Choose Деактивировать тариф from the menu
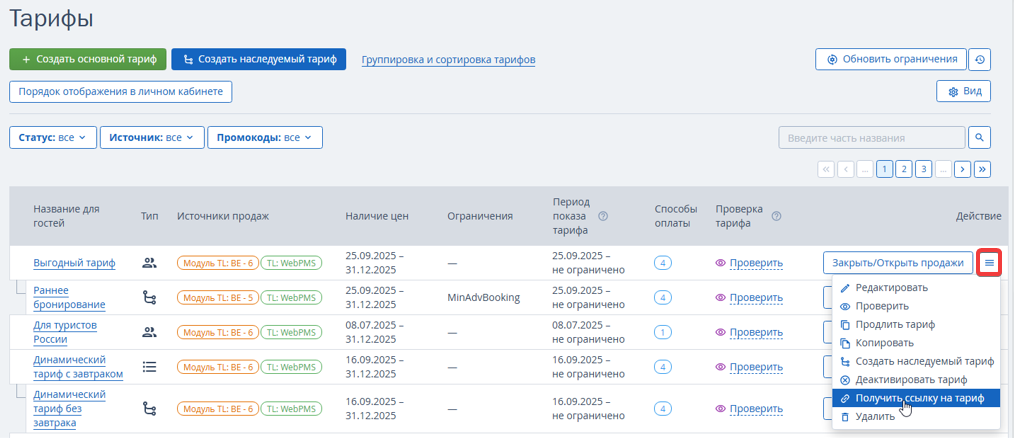Viewport: 1014px width, 438px height. (x=910, y=380)
